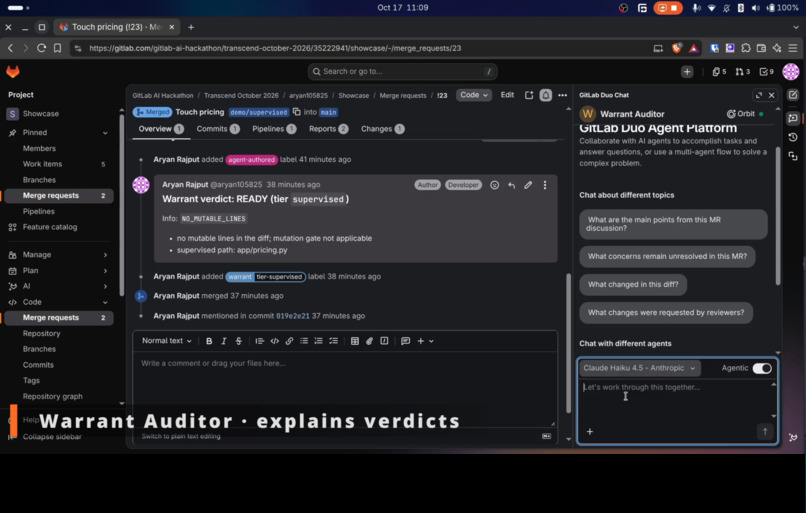The width and height of the screenshot is (806, 513).
Task: Add a numbered list to comment
Action: 319,341
